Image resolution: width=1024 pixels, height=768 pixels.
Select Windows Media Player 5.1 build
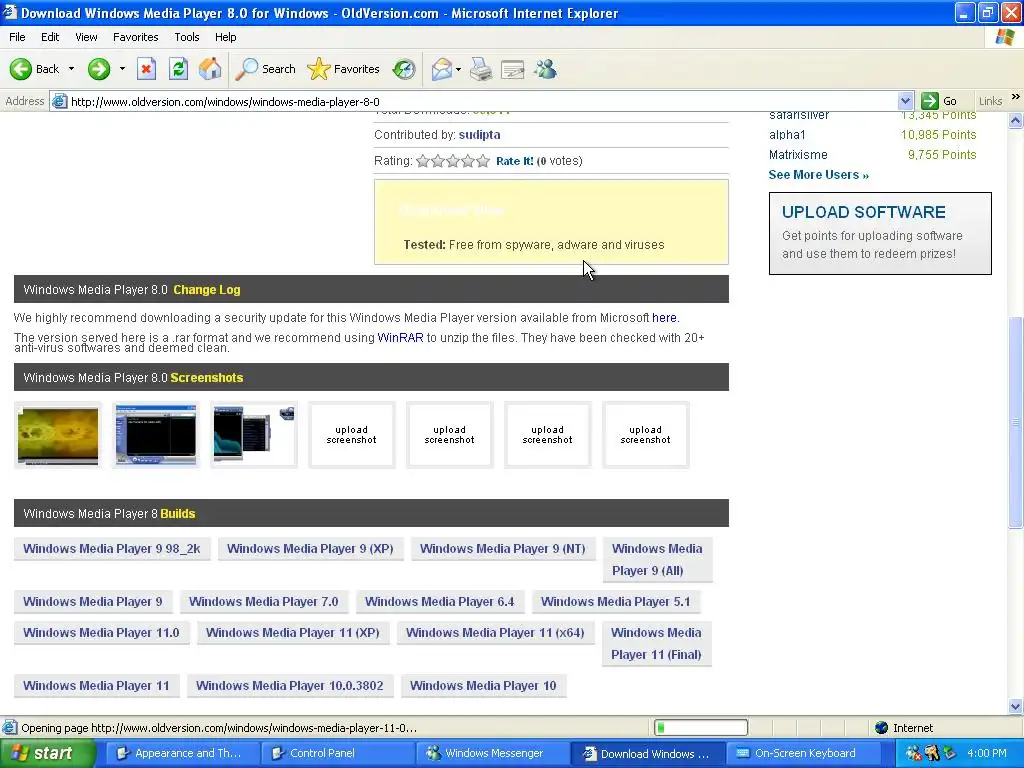coord(615,601)
